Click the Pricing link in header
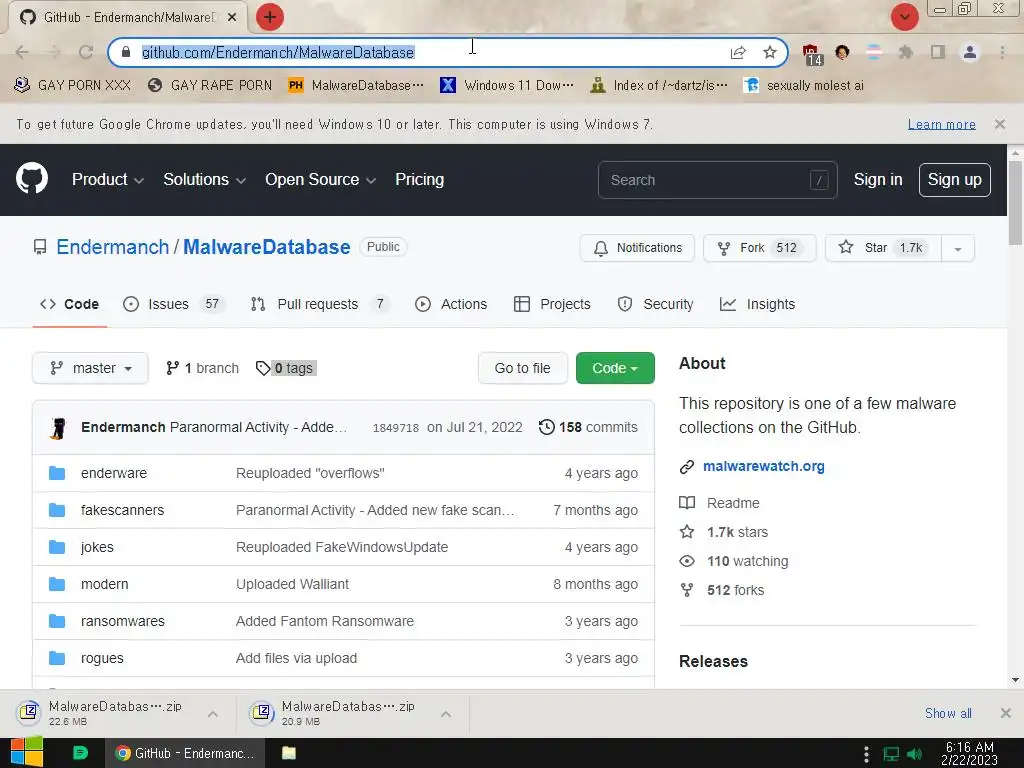The image size is (1024, 768). pos(419,180)
